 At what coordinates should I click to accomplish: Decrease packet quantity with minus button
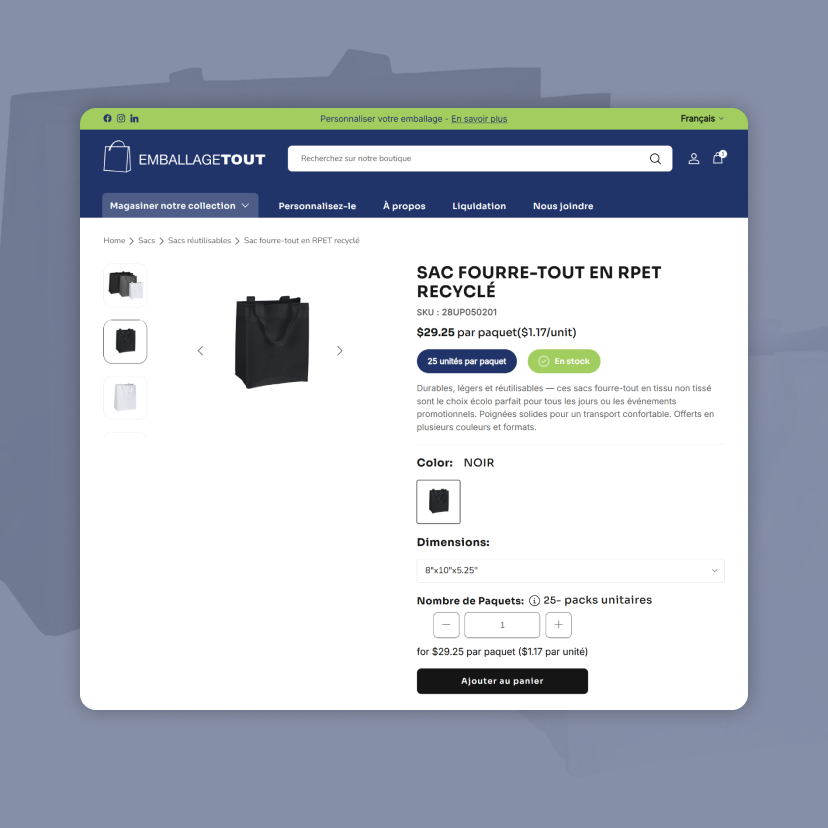446,625
